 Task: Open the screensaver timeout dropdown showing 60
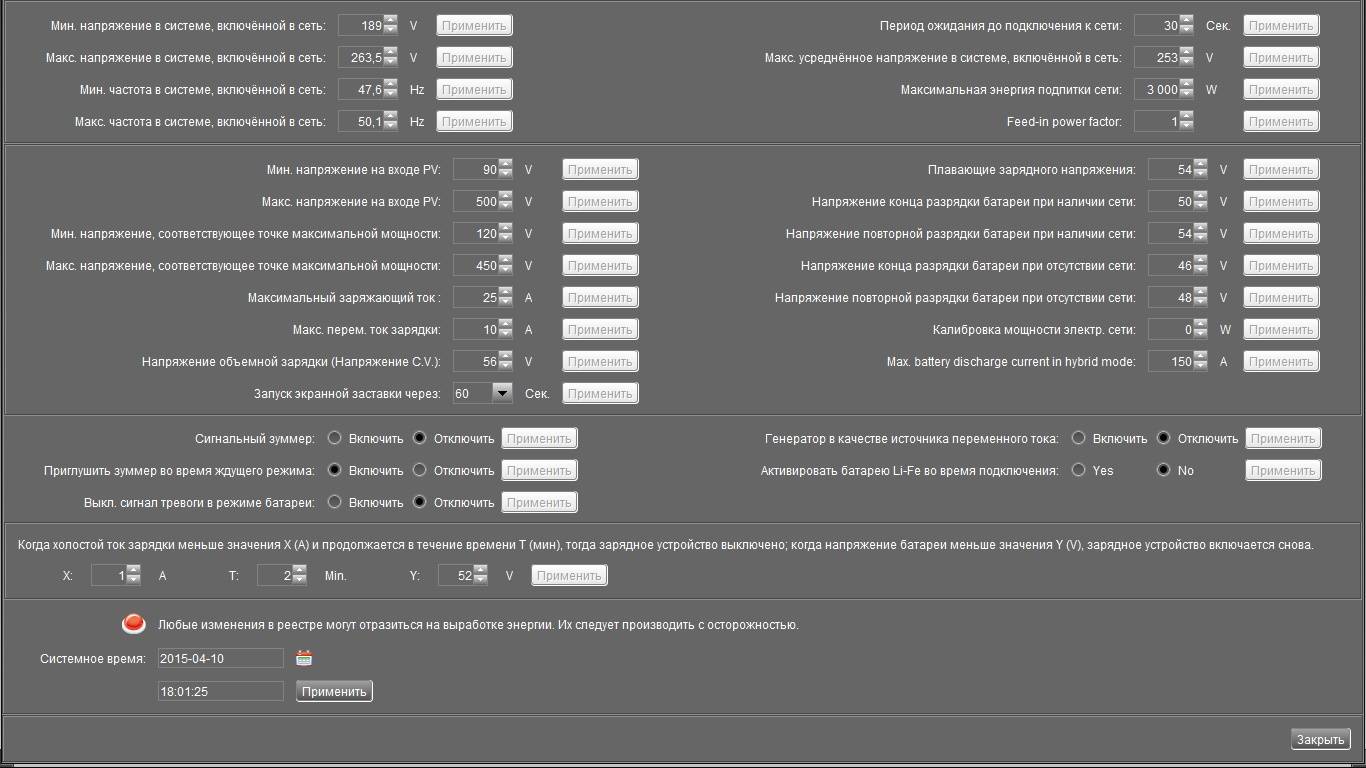[x=502, y=394]
